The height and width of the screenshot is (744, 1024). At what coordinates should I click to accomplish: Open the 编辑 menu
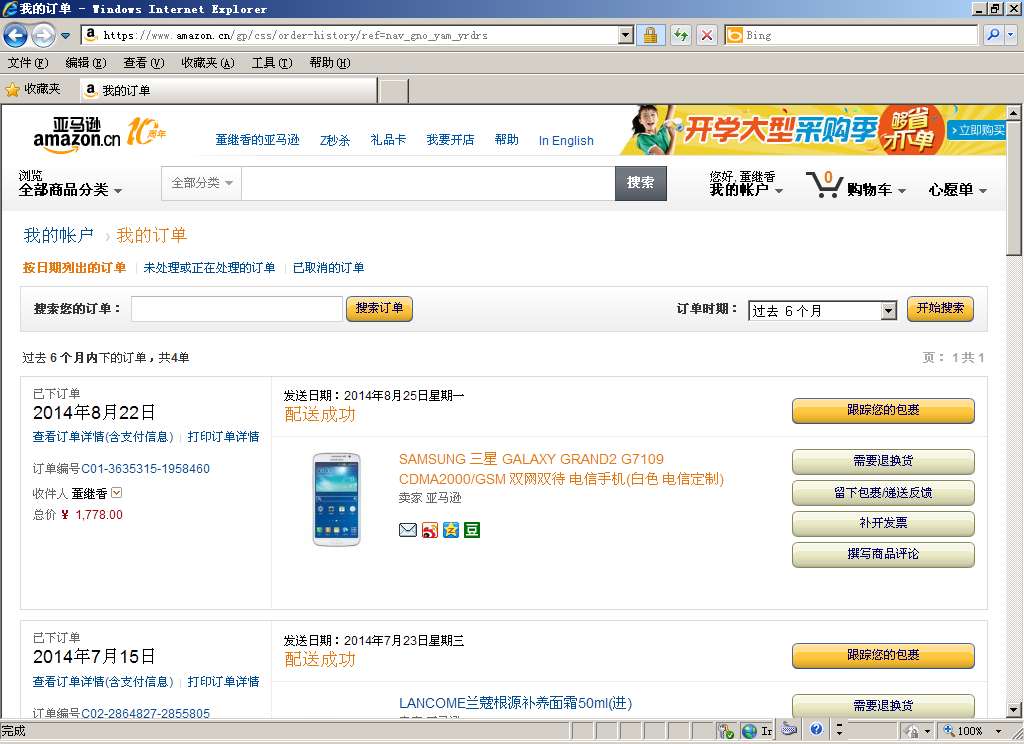(86, 63)
